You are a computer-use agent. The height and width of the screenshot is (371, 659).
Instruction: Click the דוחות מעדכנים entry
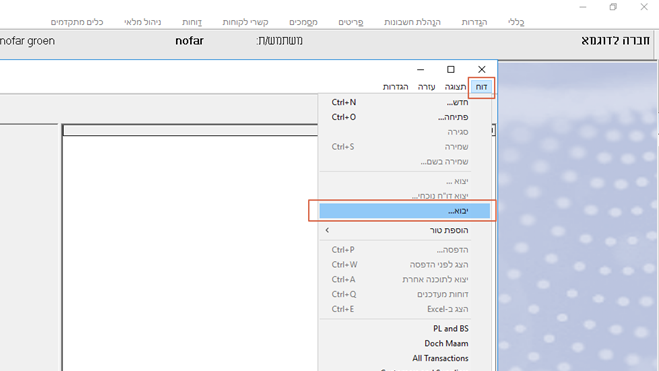405,294
